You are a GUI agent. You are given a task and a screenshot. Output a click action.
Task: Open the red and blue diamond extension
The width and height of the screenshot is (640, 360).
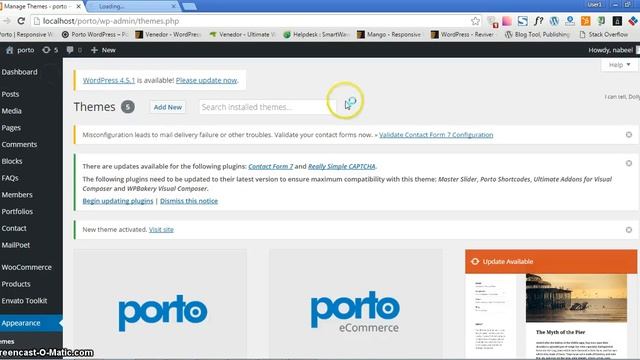tap(633, 21)
